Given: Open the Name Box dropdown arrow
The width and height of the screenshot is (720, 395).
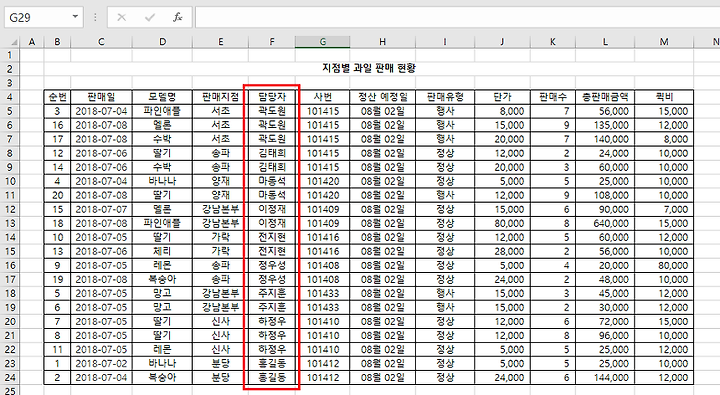Looking at the screenshot, I should 75,17.
